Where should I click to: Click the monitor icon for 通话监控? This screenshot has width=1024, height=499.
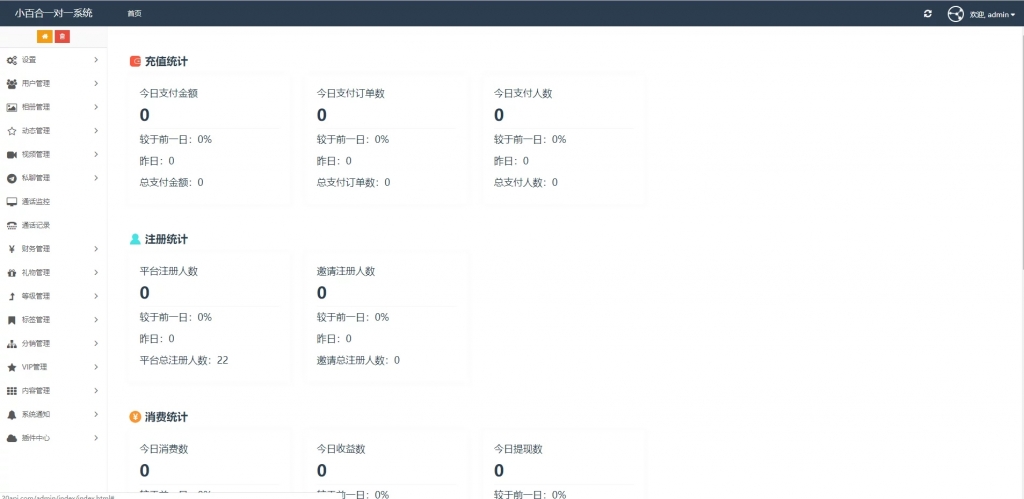pos(12,202)
